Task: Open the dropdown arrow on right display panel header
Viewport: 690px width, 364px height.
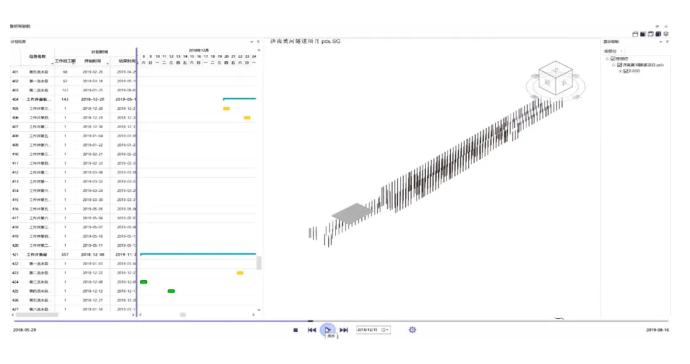Action: click(661, 42)
